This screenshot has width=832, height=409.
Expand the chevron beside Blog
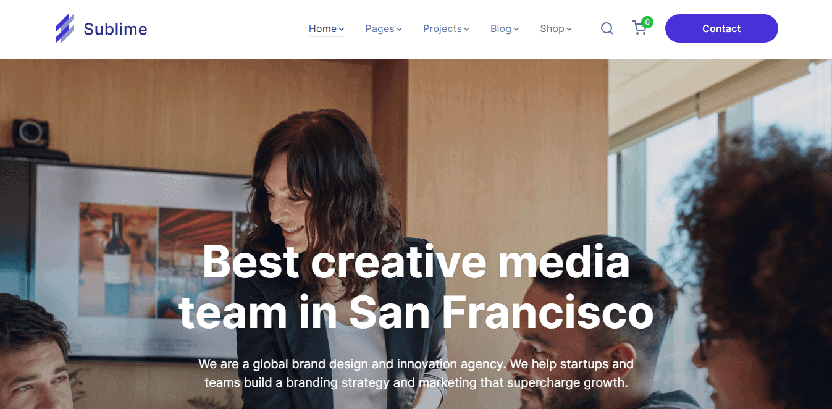pyautogui.click(x=516, y=29)
